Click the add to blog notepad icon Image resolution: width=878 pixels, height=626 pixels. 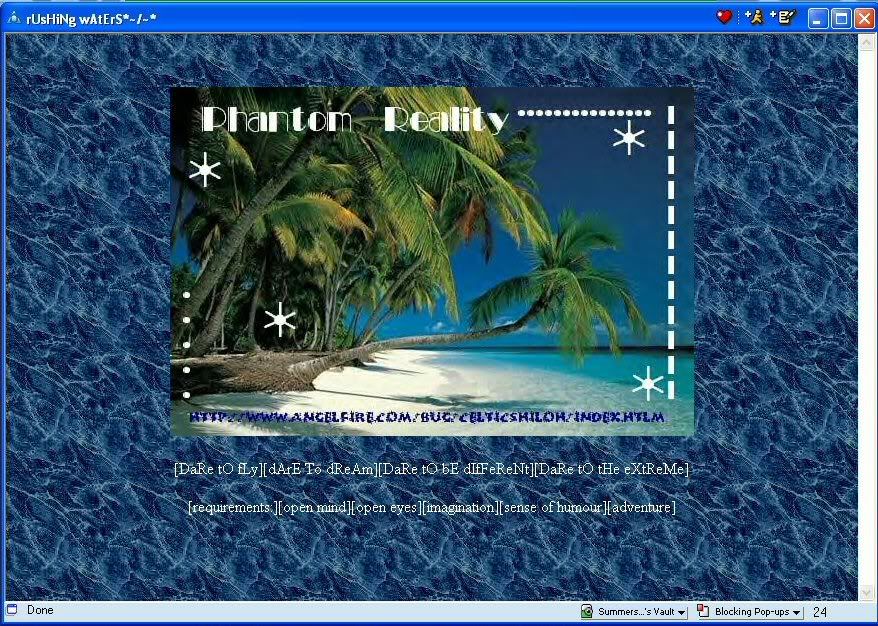point(784,17)
